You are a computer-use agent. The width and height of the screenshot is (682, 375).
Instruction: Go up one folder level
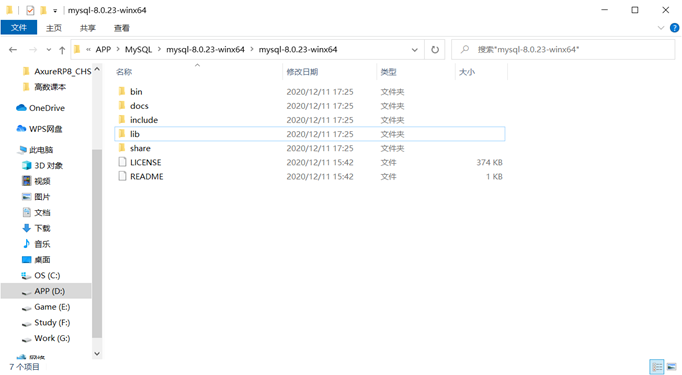tap(62, 50)
